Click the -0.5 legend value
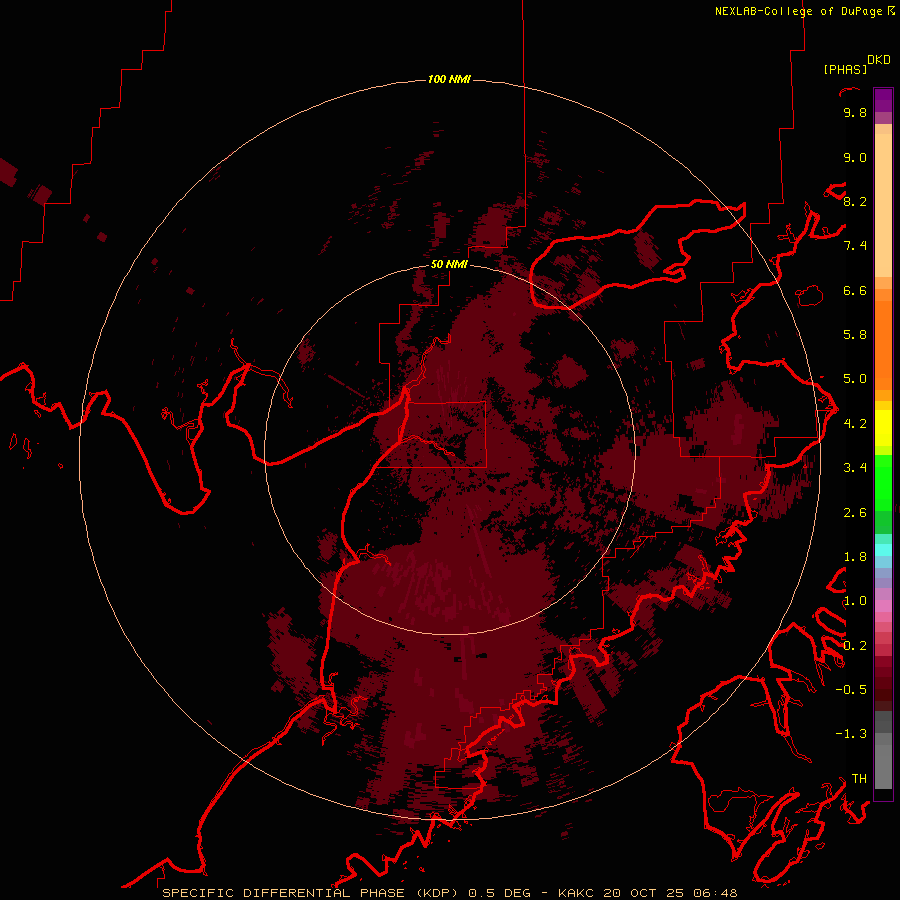This screenshot has height=900, width=900. [x=851, y=690]
